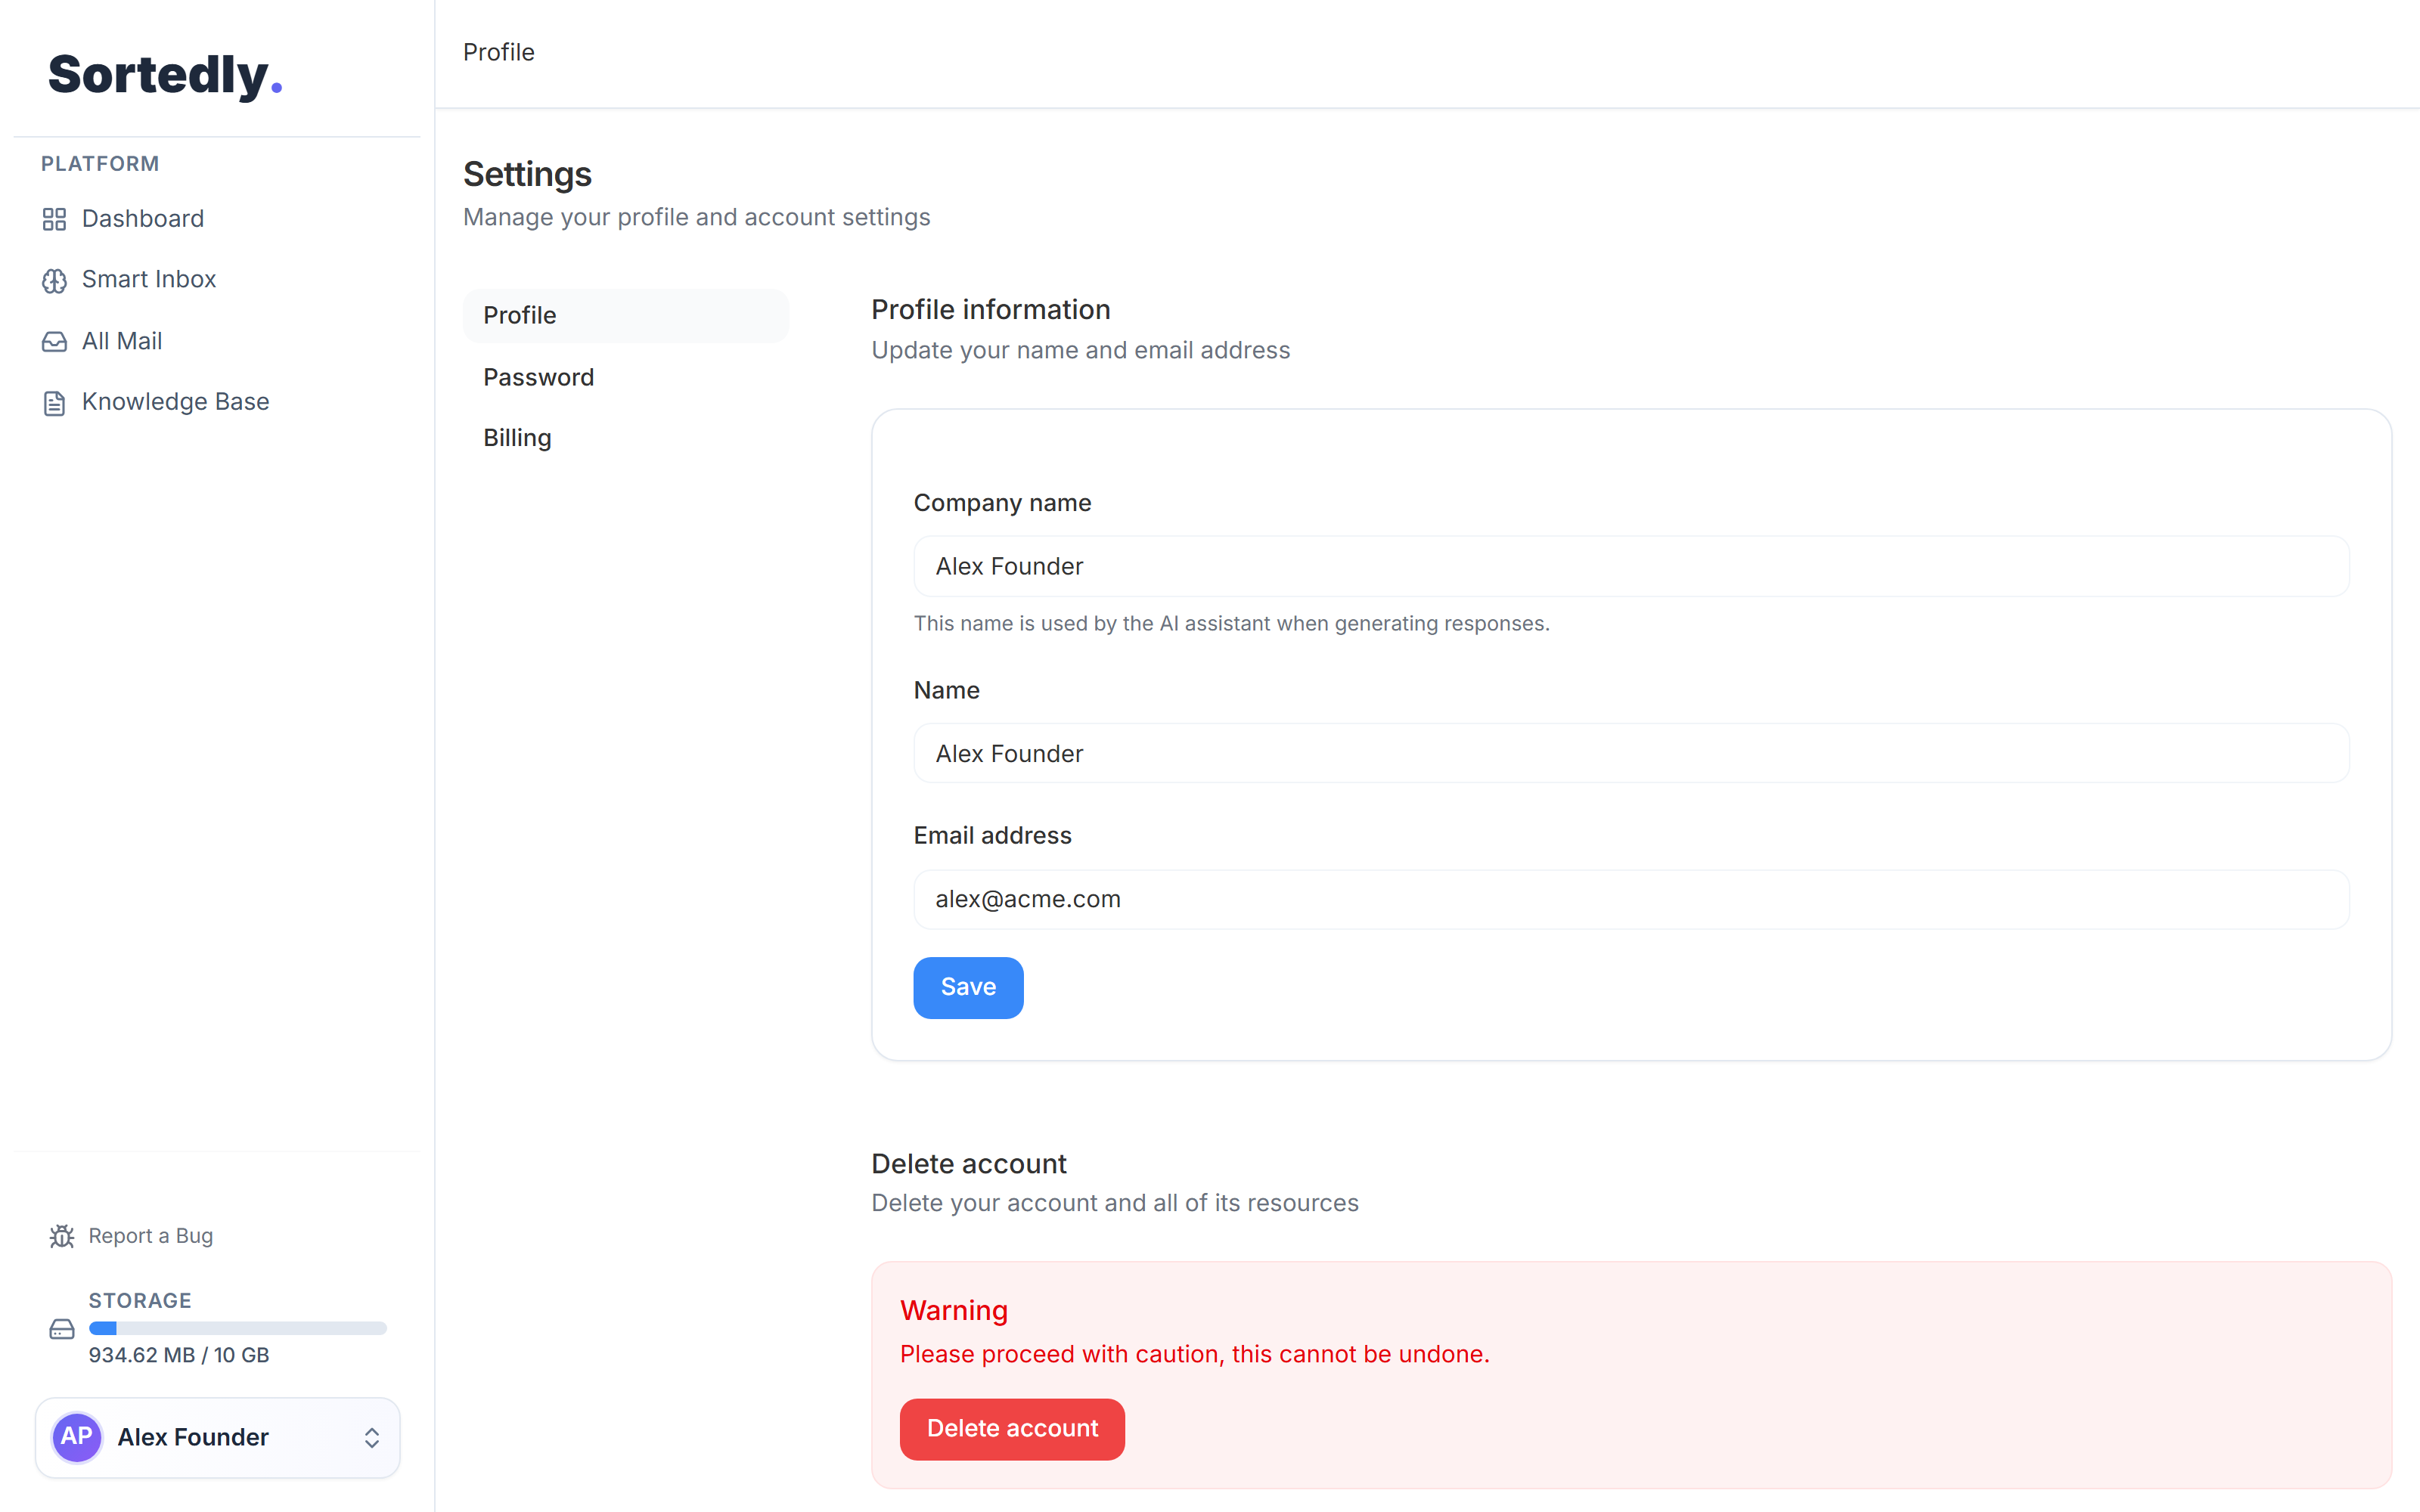The height and width of the screenshot is (1512, 2420).
Task: Focus the Email address input field
Action: [x=1631, y=899]
